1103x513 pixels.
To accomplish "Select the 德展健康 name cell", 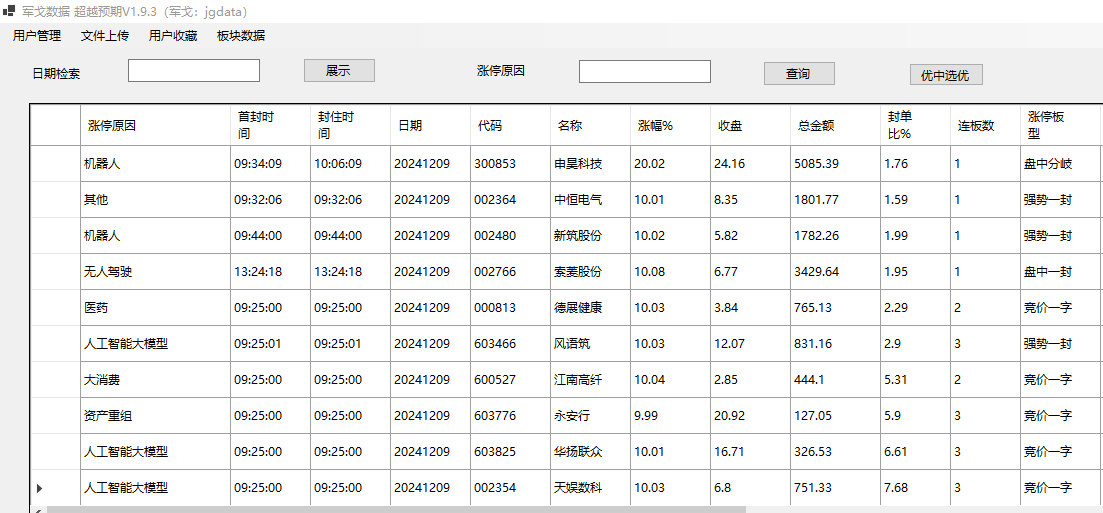I will pos(590,308).
